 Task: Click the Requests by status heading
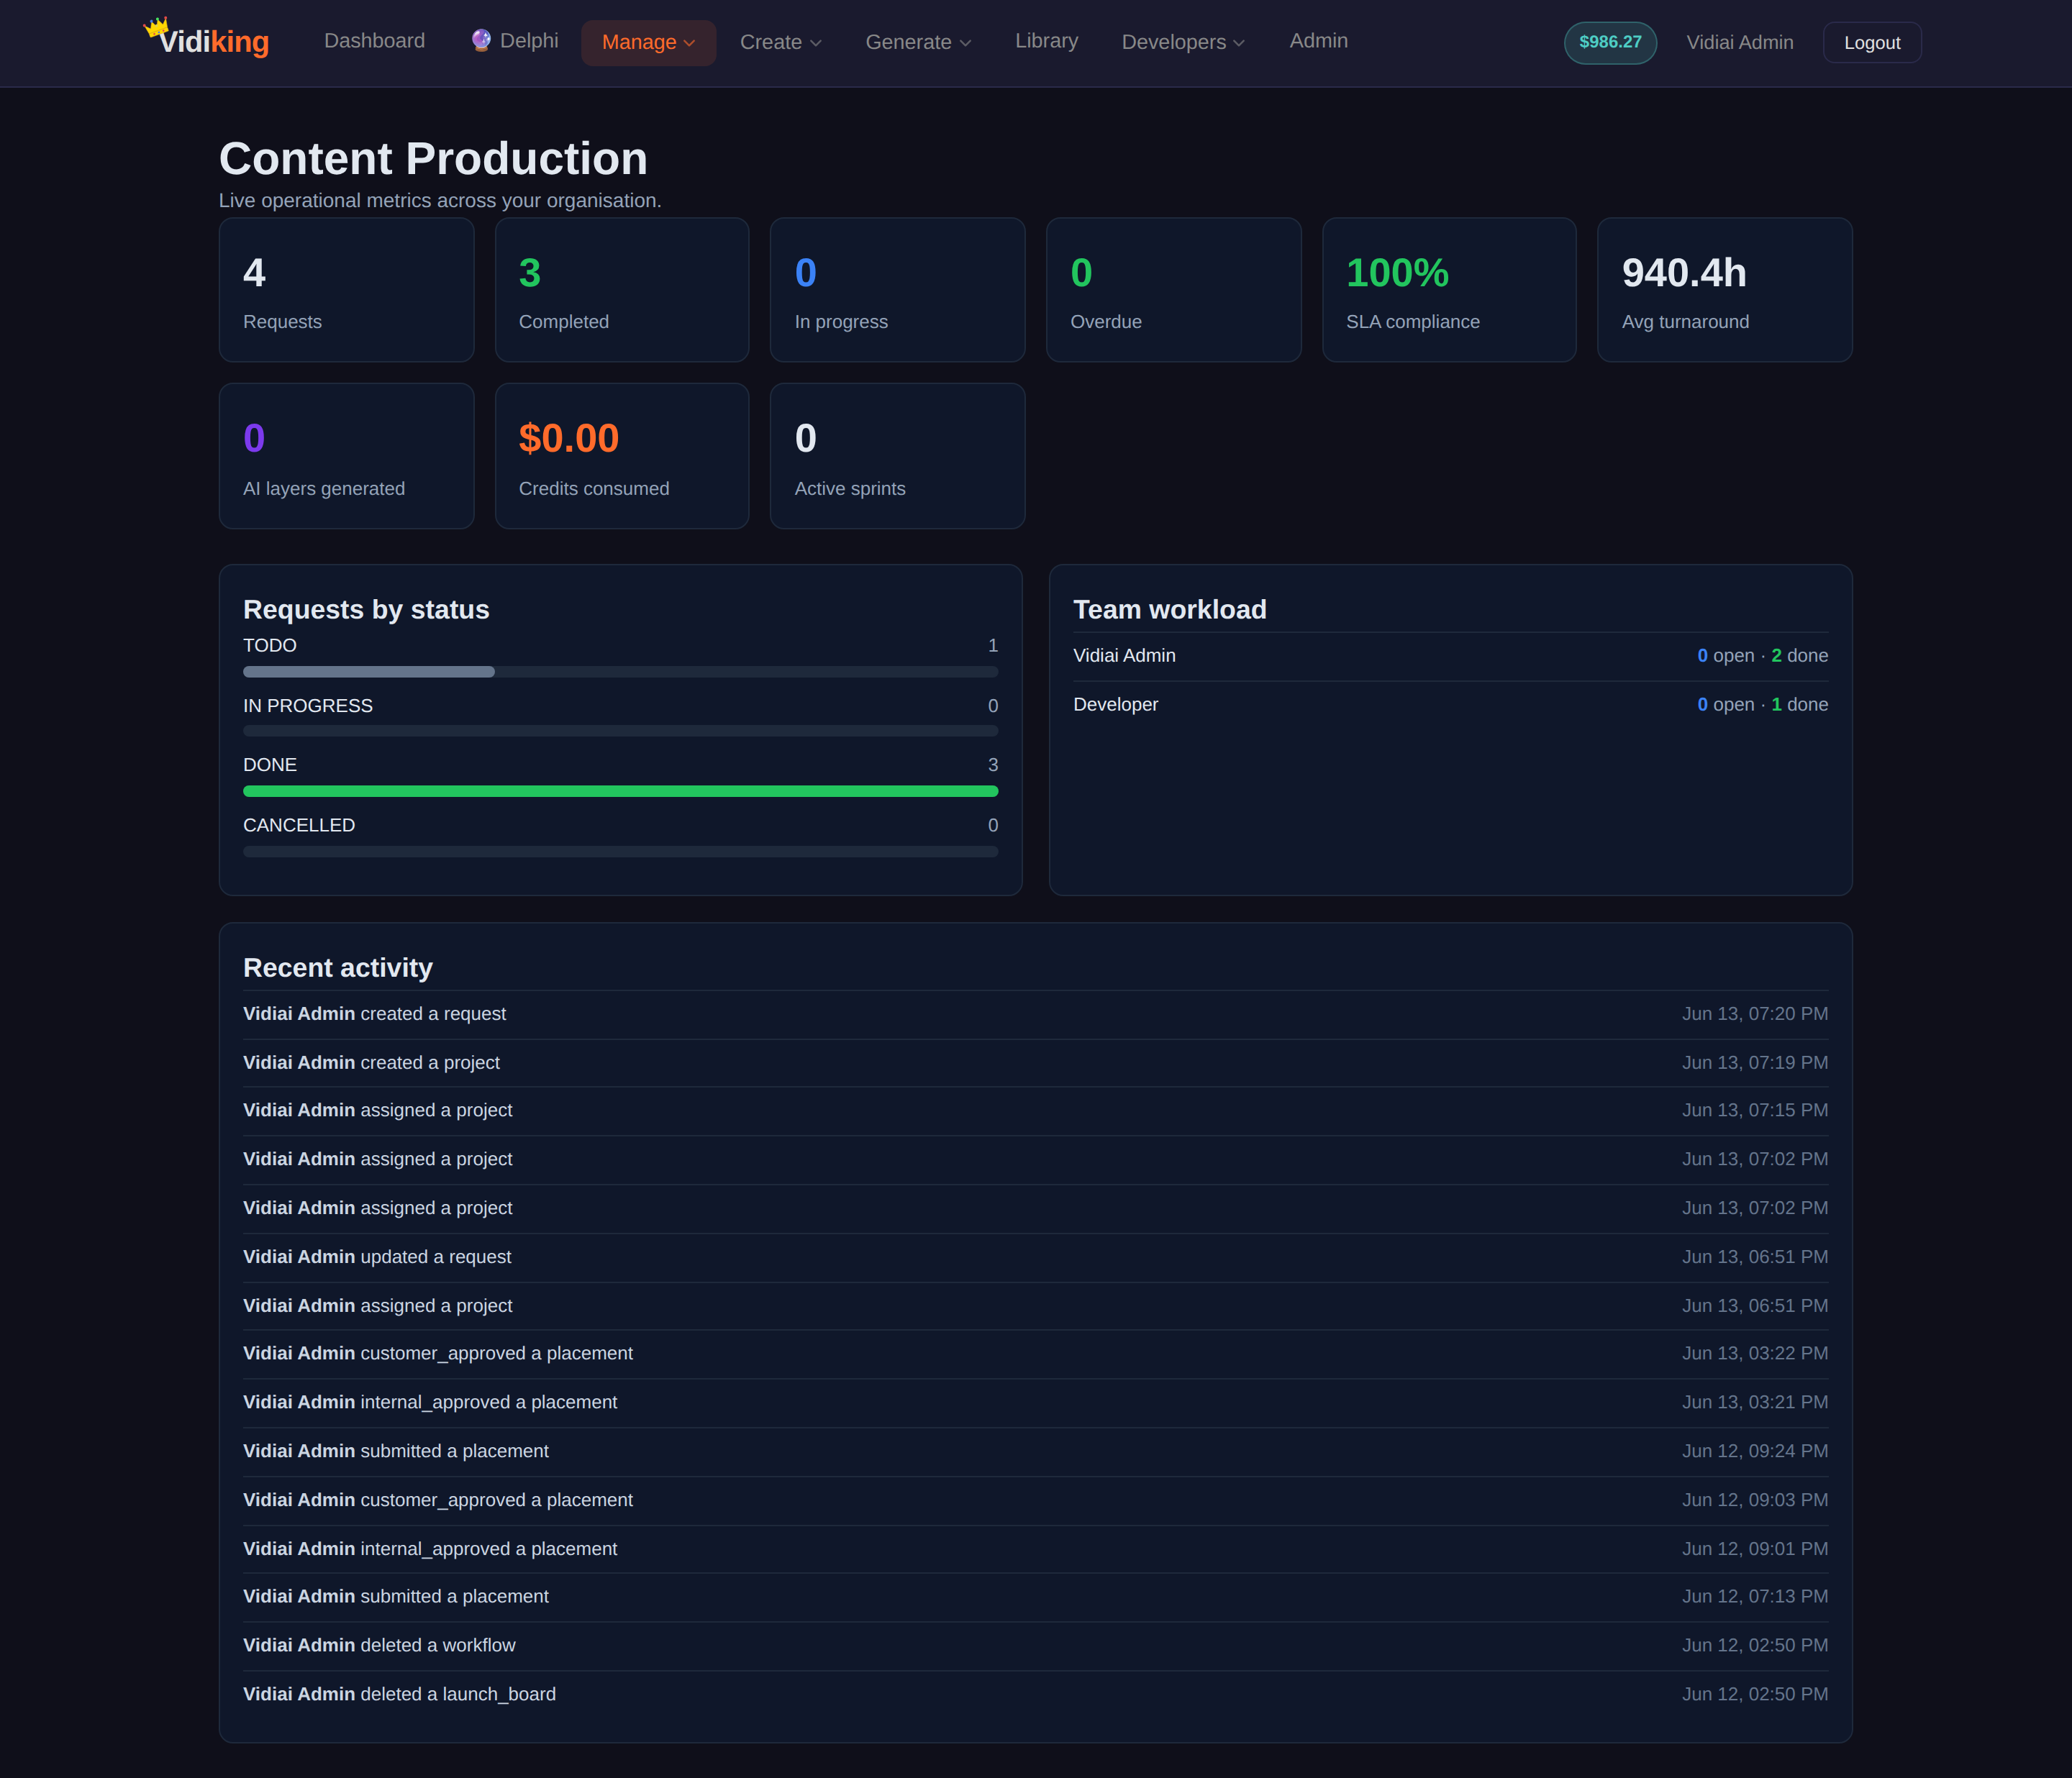pos(366,610)
